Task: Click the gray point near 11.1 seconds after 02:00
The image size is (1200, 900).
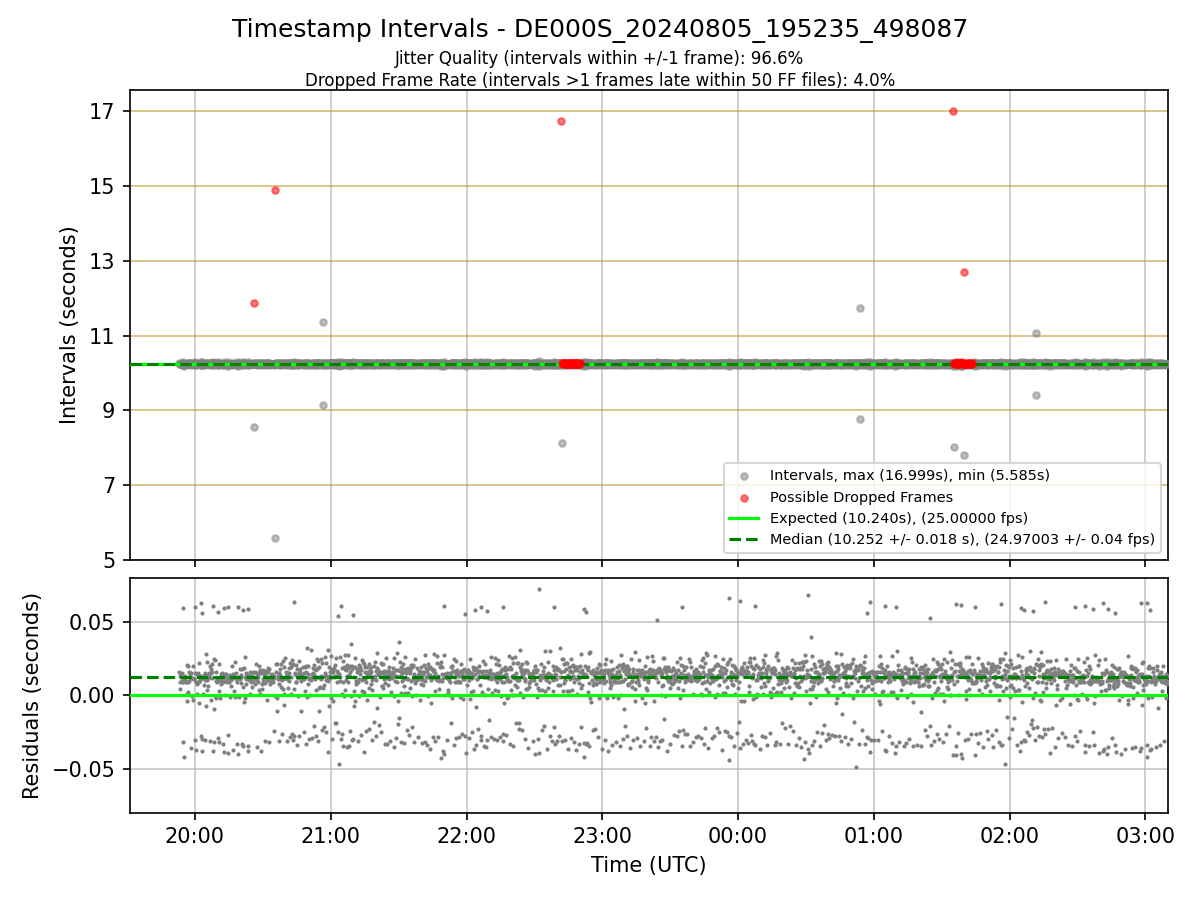Action: coord(1036,333)
